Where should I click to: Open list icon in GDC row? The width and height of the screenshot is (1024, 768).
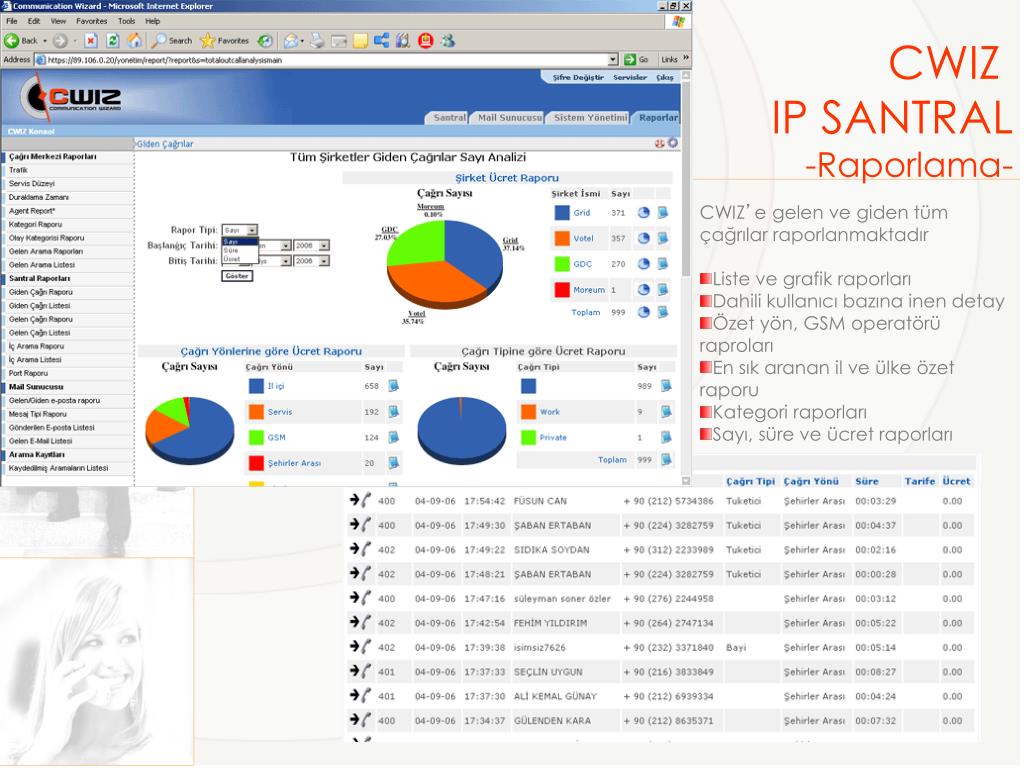tap(663, 263)
